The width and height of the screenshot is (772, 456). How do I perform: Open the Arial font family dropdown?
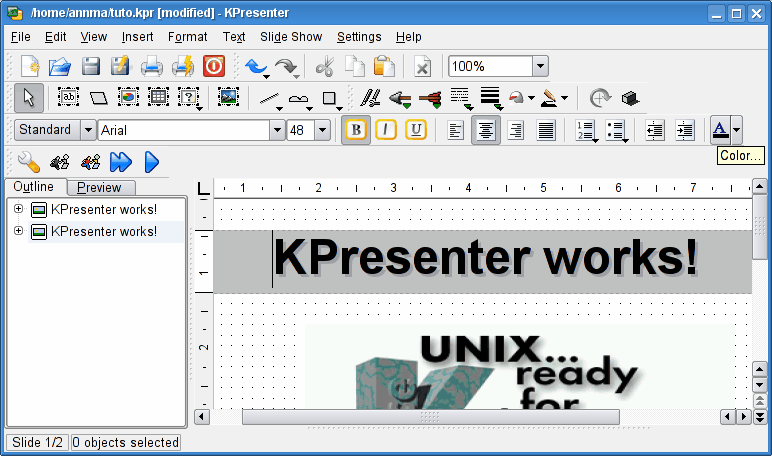[x=277, y=130]
